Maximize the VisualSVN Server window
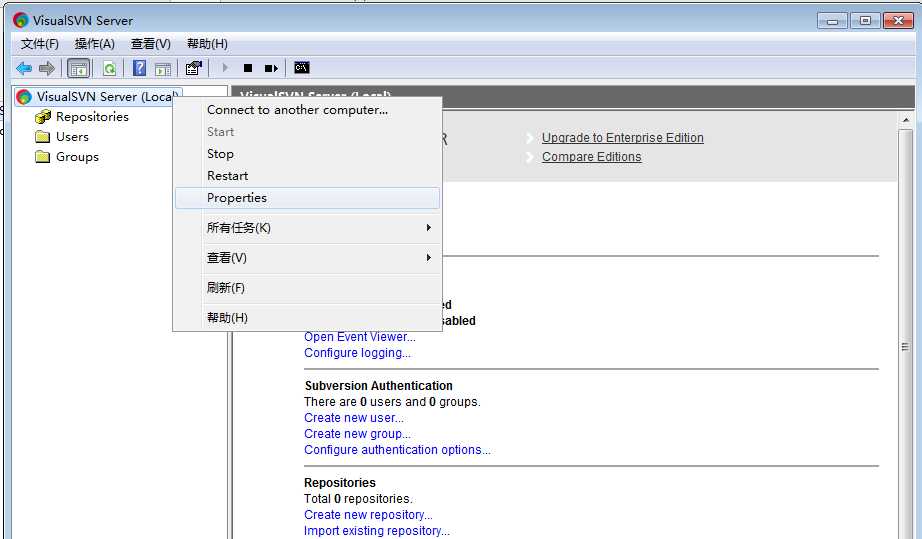Screen dimensions: 922x539 (x=865, y=21)
